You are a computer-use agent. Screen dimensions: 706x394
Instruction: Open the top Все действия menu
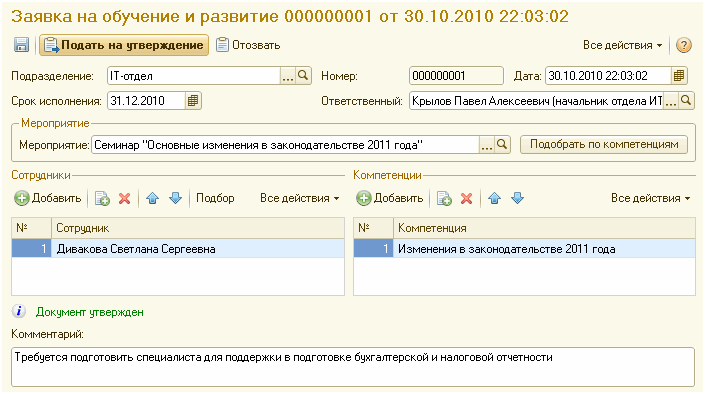622,45
